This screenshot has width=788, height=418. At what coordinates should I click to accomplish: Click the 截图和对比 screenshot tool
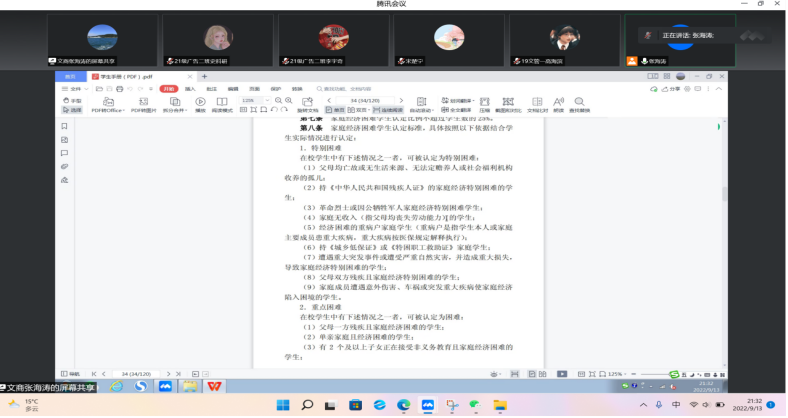(x=508, y=104)
